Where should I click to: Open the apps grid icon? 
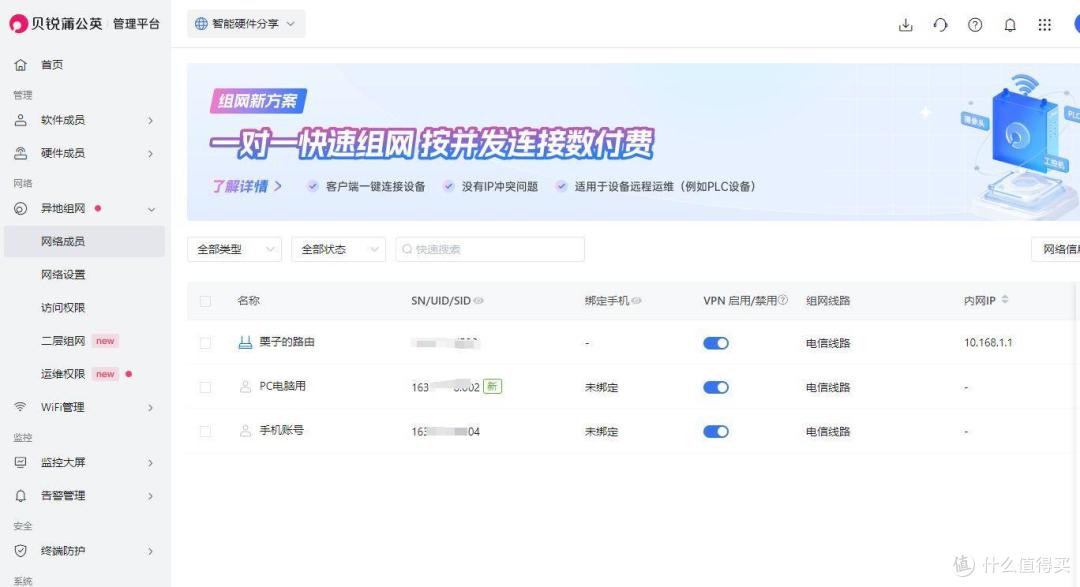(x=1044, y=25)
